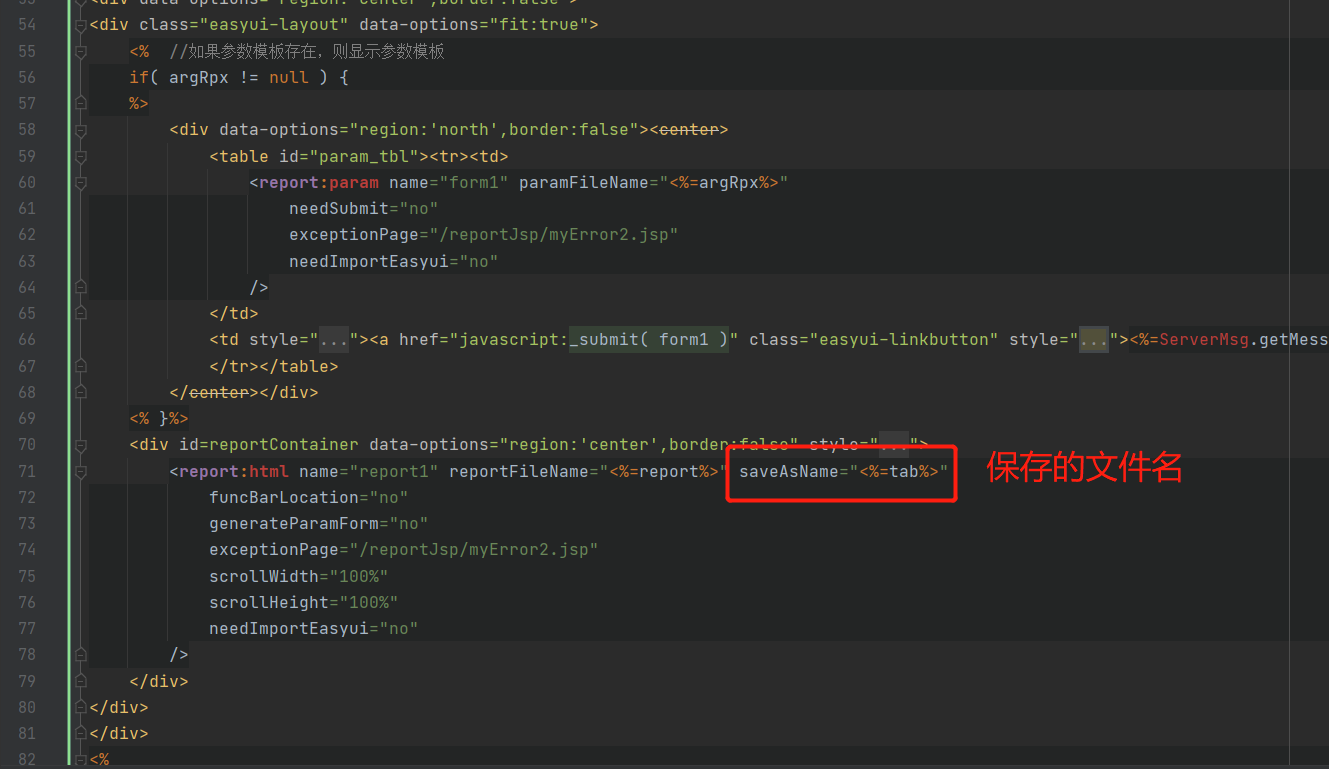Expand folded linkbutton style value on line 66
This screenshot has height=769, width=1329.
1094,340
